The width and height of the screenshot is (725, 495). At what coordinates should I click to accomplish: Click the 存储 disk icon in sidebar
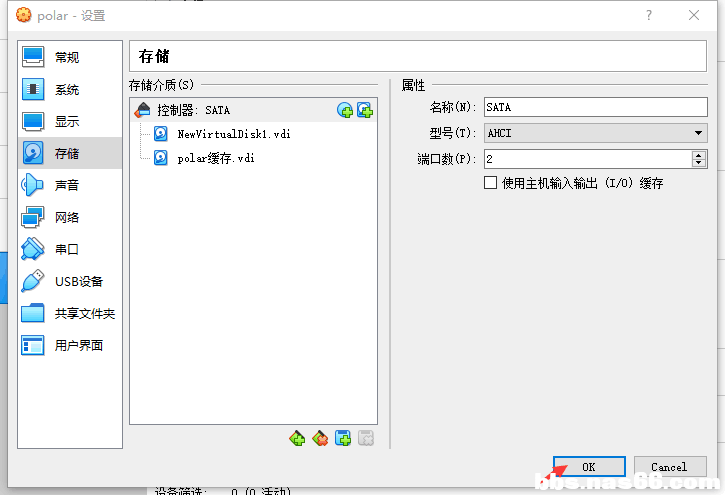[33, 153]
